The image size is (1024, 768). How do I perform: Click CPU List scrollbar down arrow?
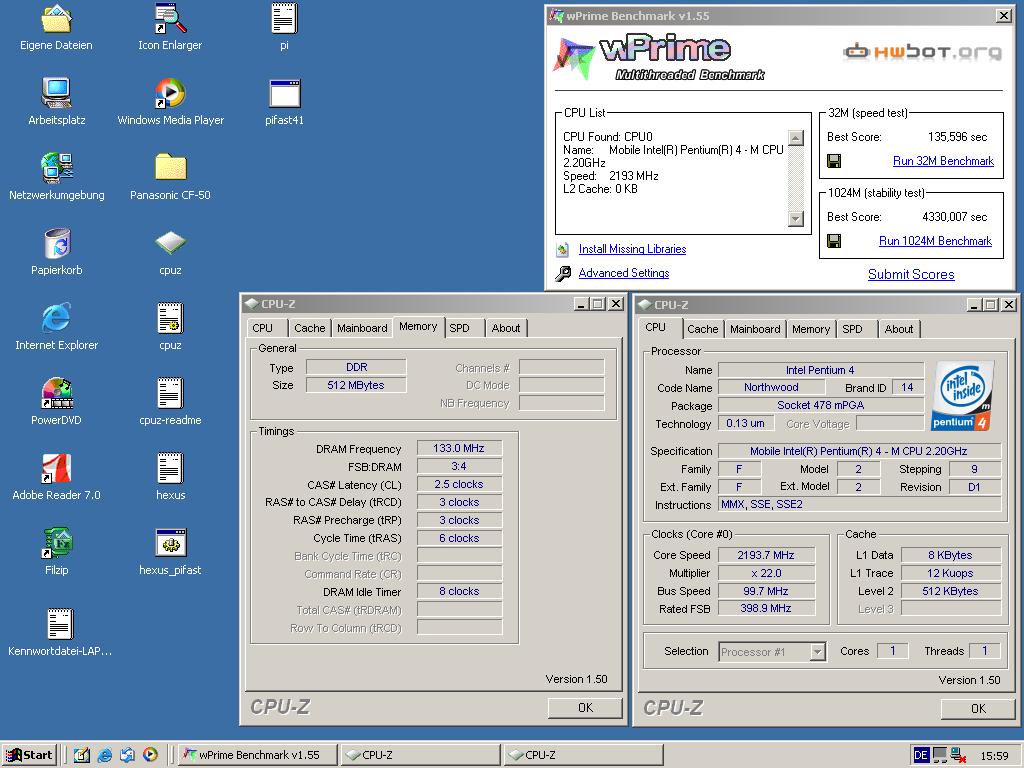pos(795,219)
